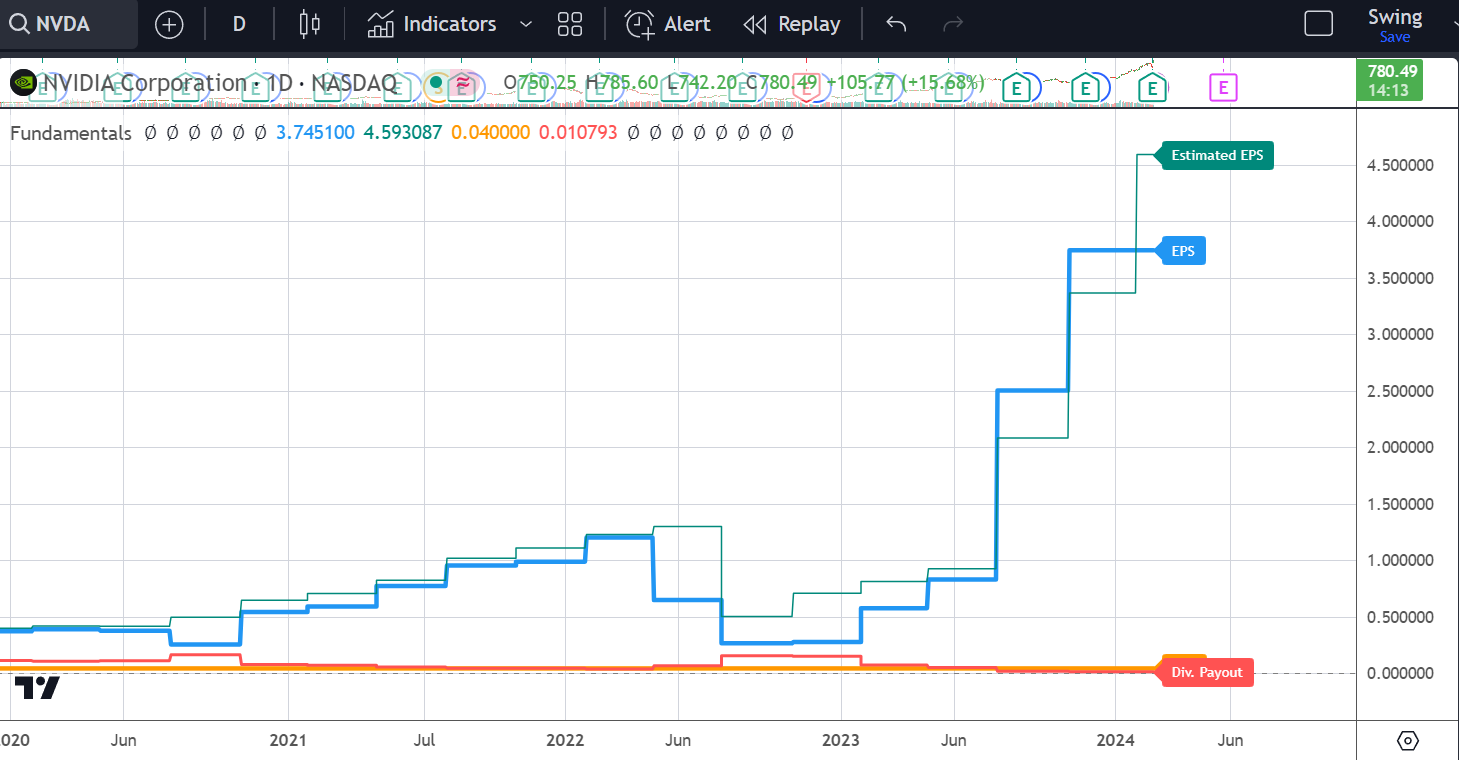The image size is (1459, 760).
Task: Click the compare or add symbol plus icon
Action: [x=169, y=24]
